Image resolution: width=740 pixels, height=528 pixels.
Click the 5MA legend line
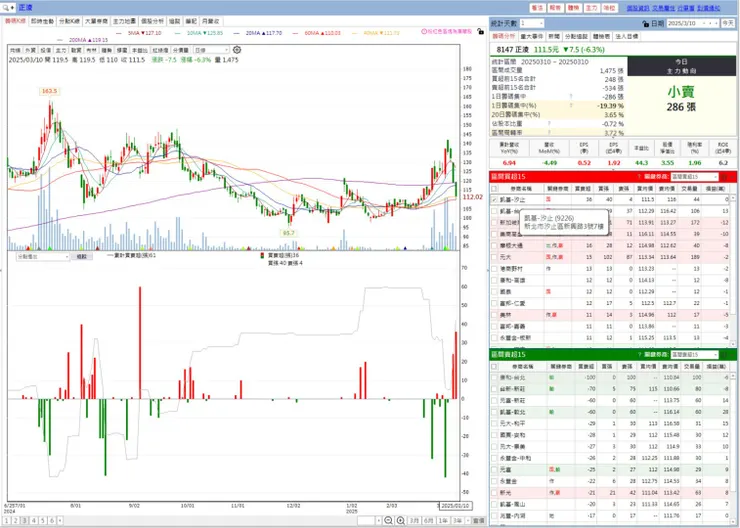[139, 33]
